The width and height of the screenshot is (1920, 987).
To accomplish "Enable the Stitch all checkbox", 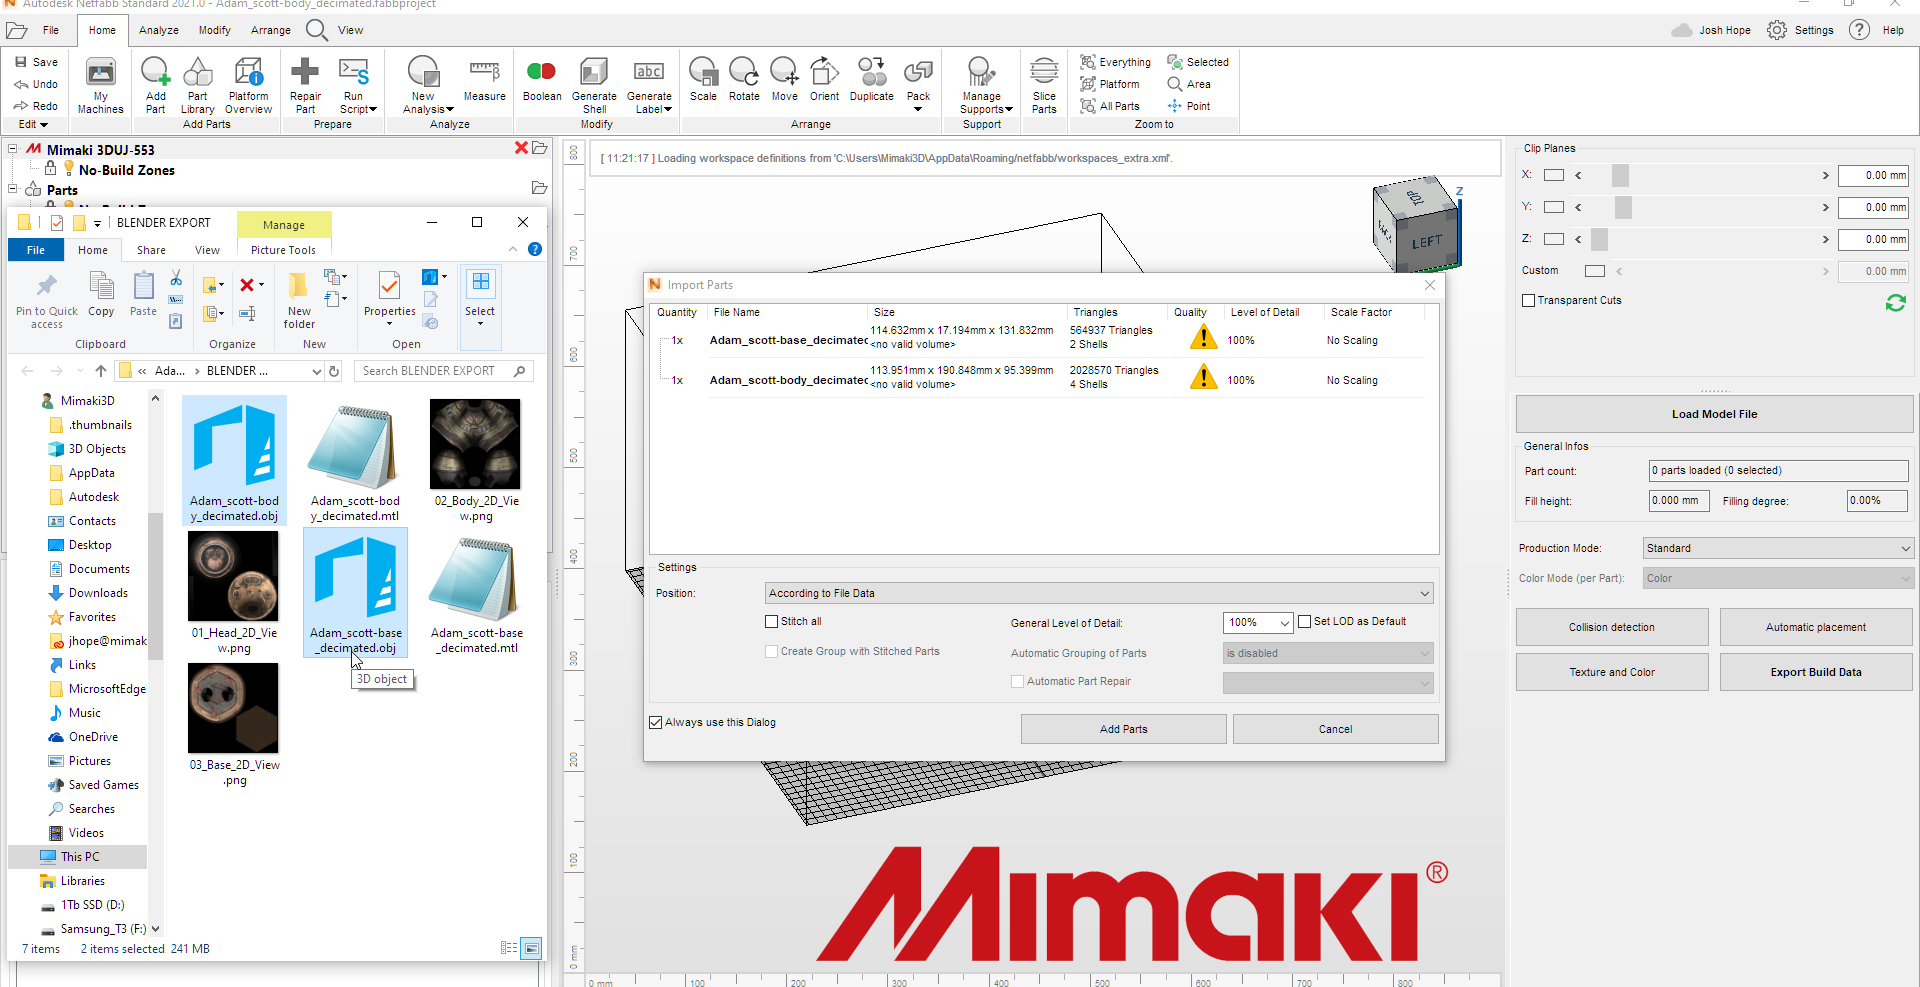I will click(771, 621).
